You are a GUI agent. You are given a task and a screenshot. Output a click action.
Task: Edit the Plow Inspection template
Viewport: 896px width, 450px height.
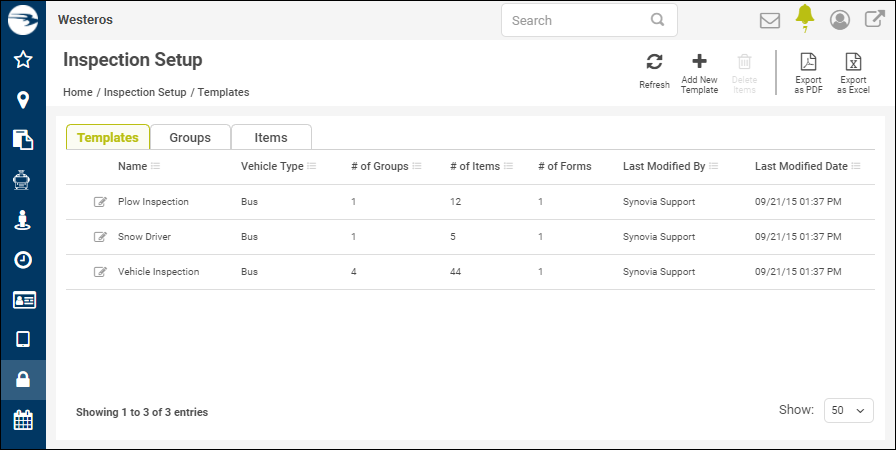[x=100, y=202]
